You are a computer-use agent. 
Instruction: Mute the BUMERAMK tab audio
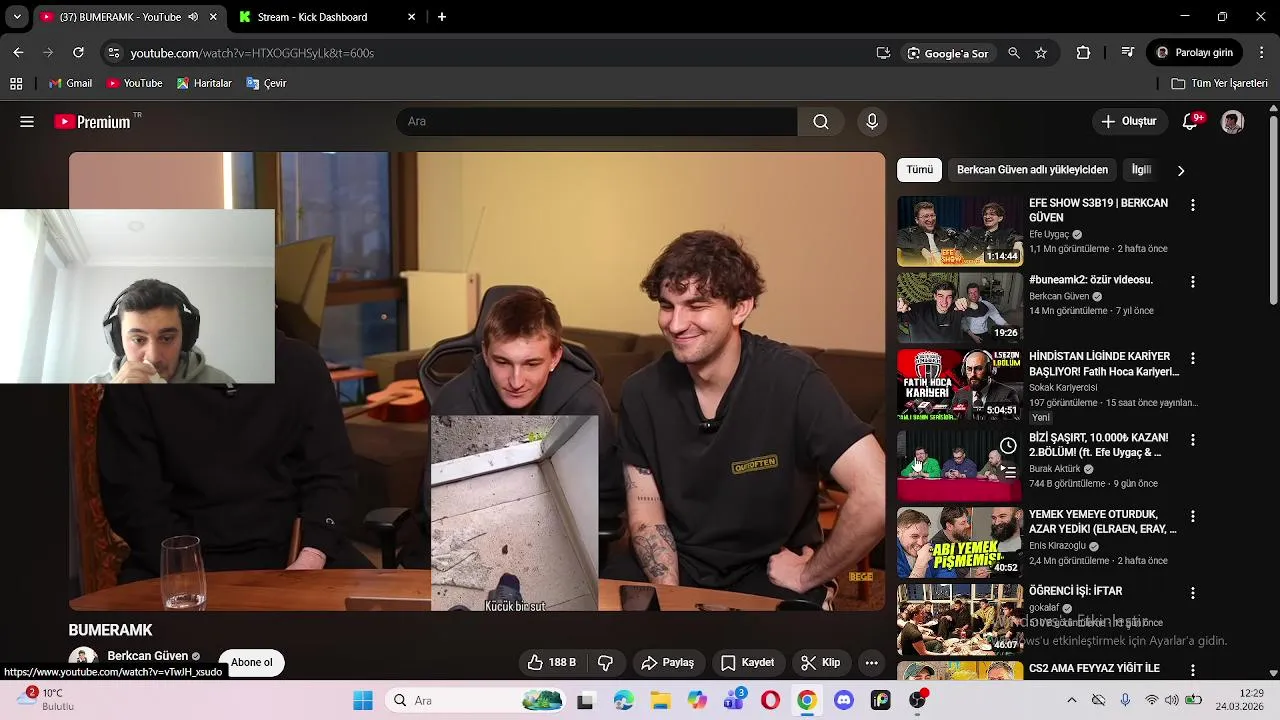pyautogui.click(x=193, y=17)
